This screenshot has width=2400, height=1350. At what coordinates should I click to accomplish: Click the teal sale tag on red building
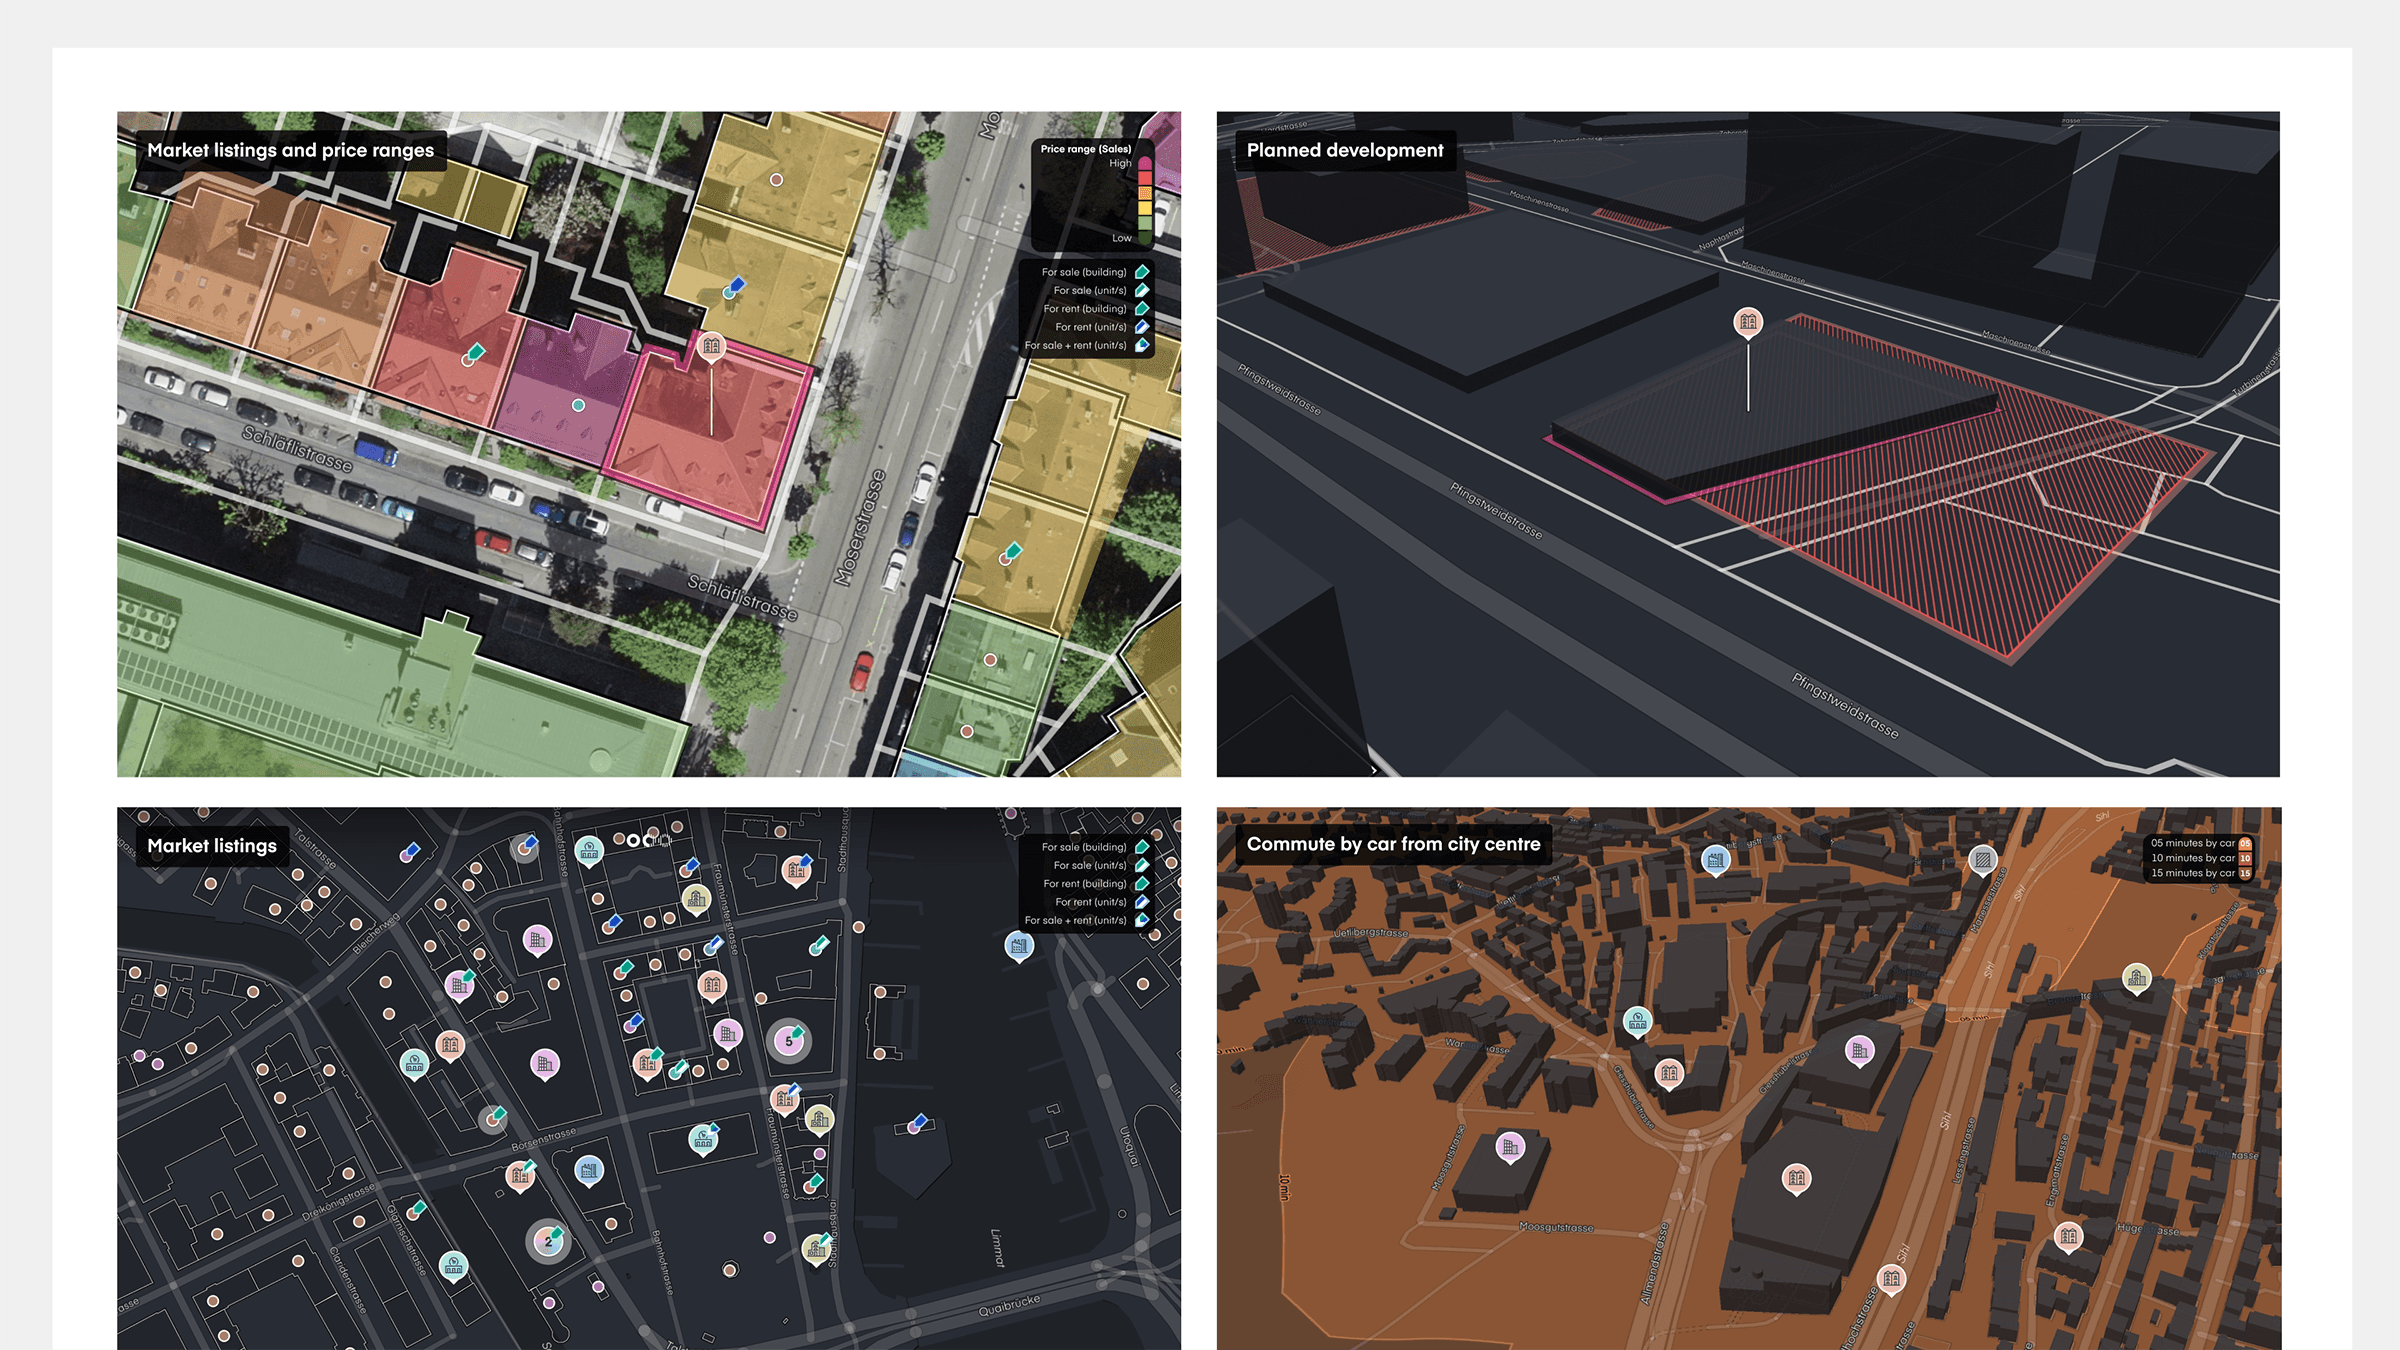point(474,353)
